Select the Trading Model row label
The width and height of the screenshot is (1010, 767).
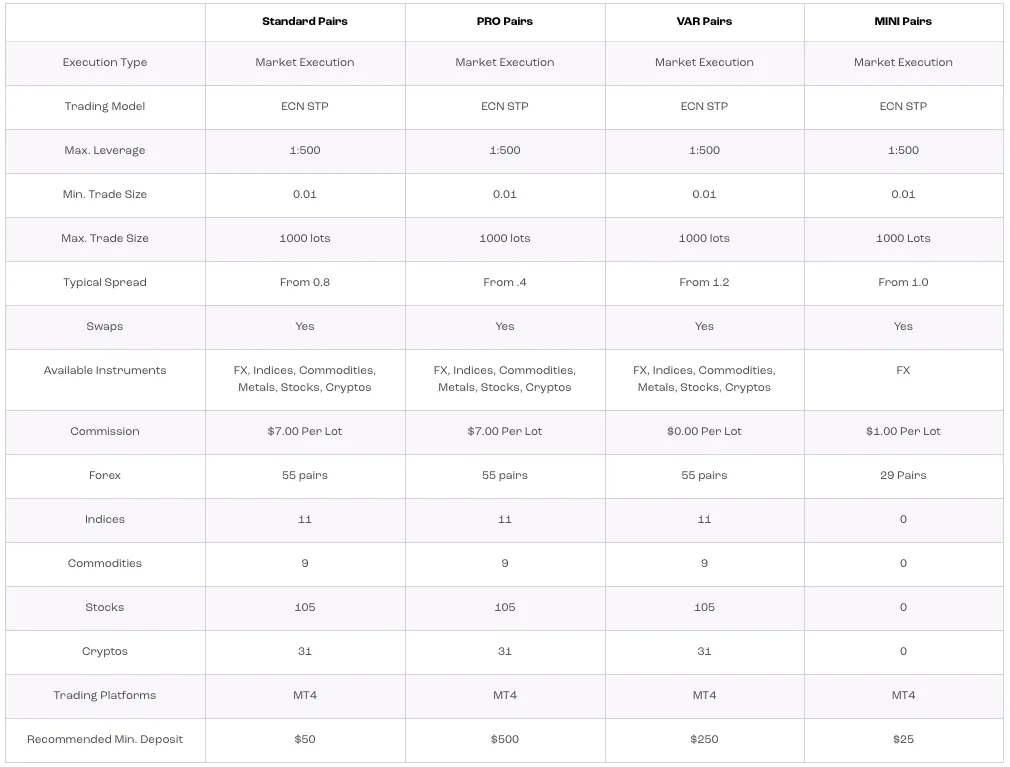[105, 106]
